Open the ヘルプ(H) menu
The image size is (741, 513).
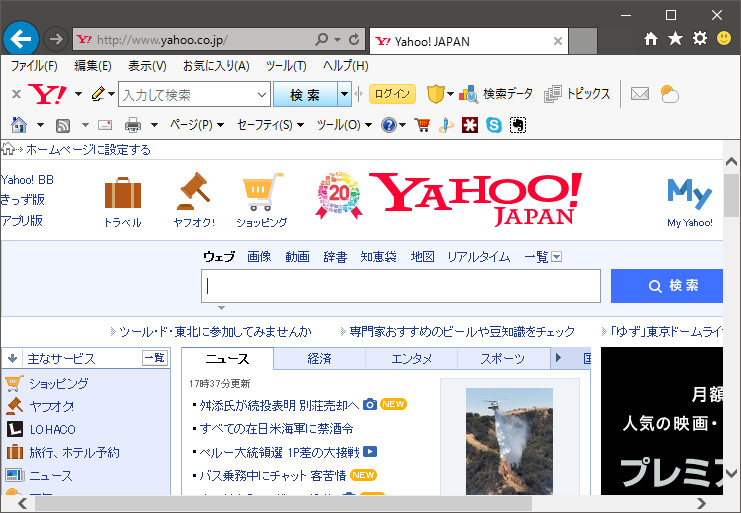(x=345, y=66)
